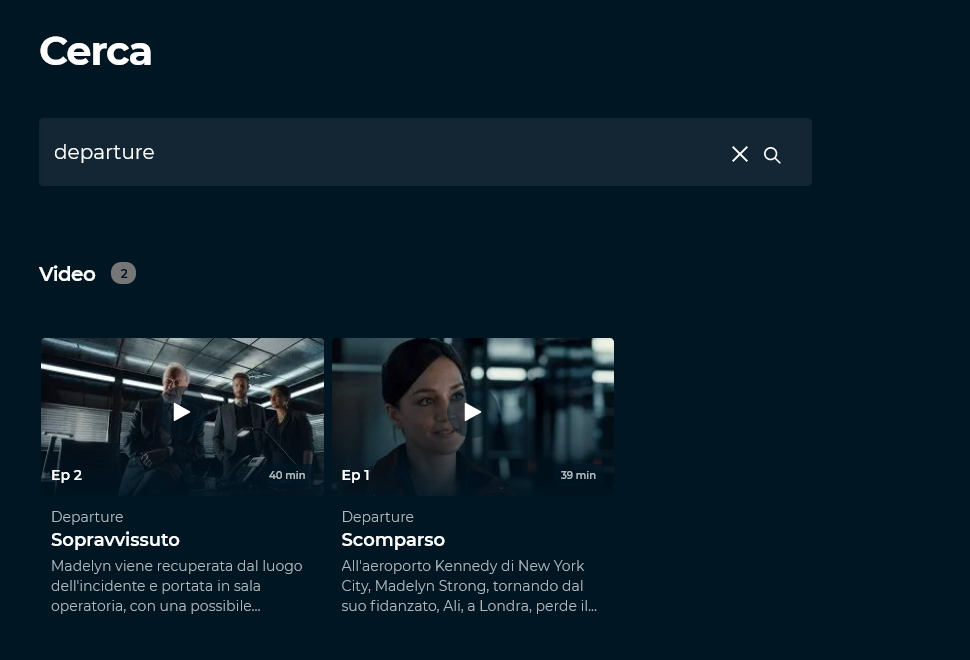Clear the search field with X icon

pyautogui.click(x=740, y=154)
